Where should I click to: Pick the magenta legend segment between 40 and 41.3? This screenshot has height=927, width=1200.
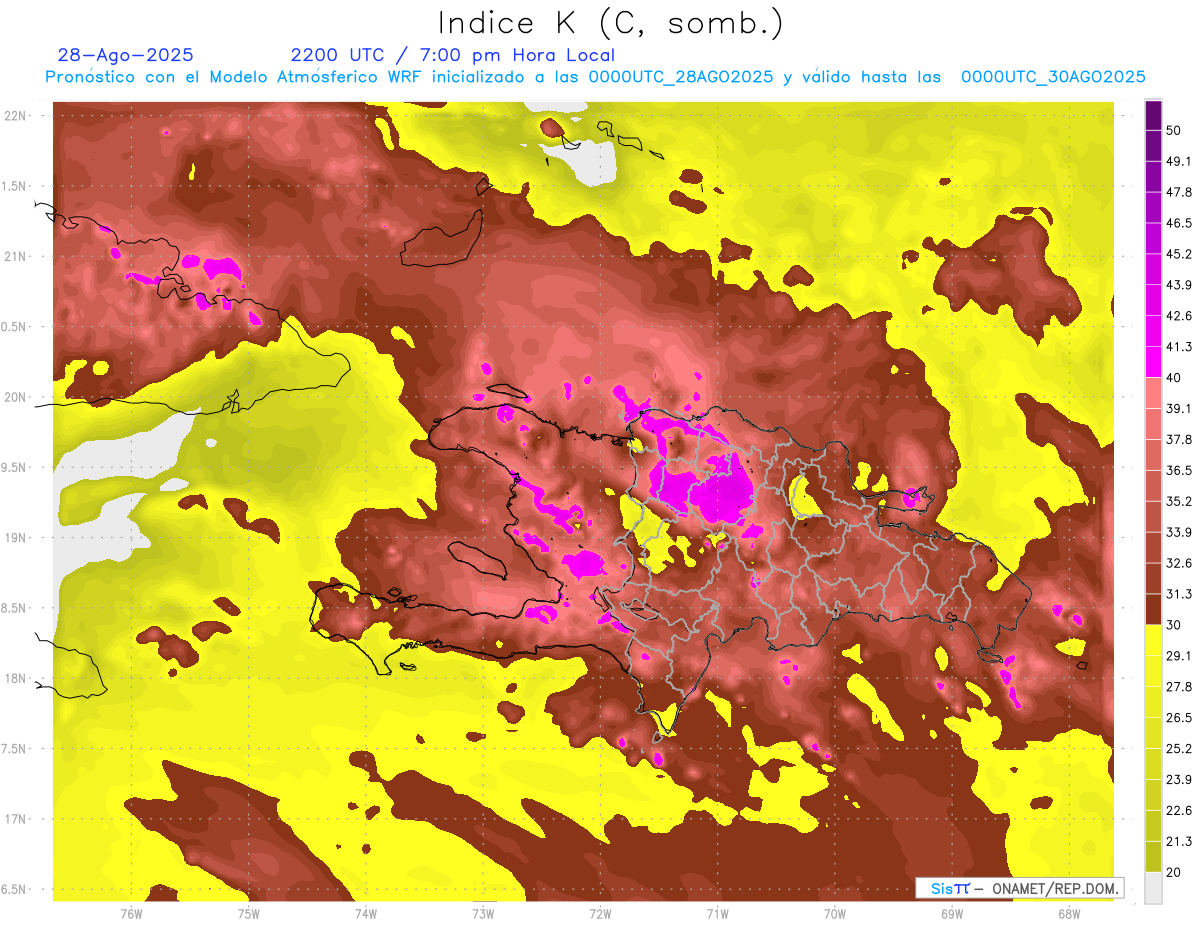click(1153, 362)
